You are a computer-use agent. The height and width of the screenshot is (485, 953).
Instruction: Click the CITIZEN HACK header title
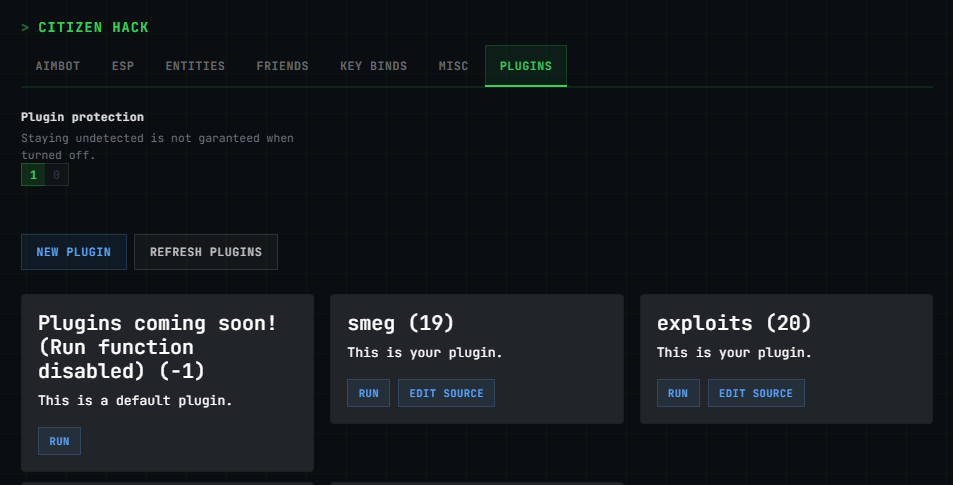tap(92, 27)
